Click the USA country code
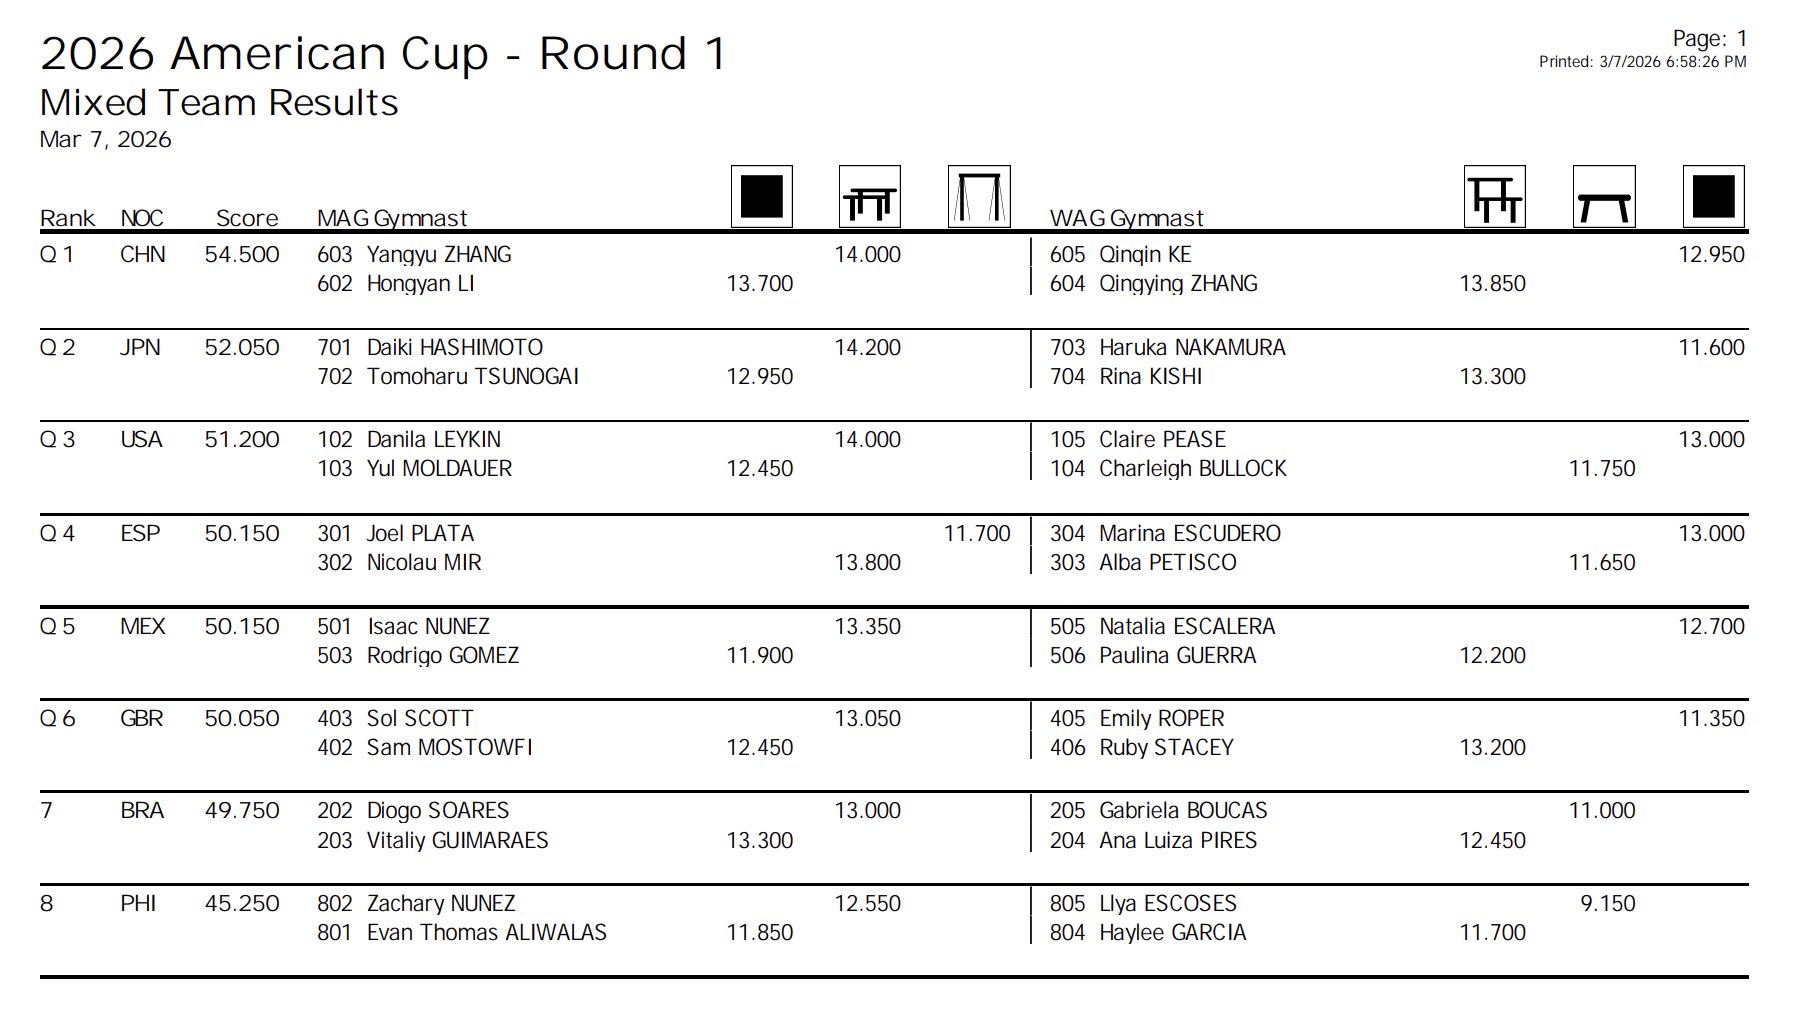This screenshot has height=1010, width=1794. (141, 439)
